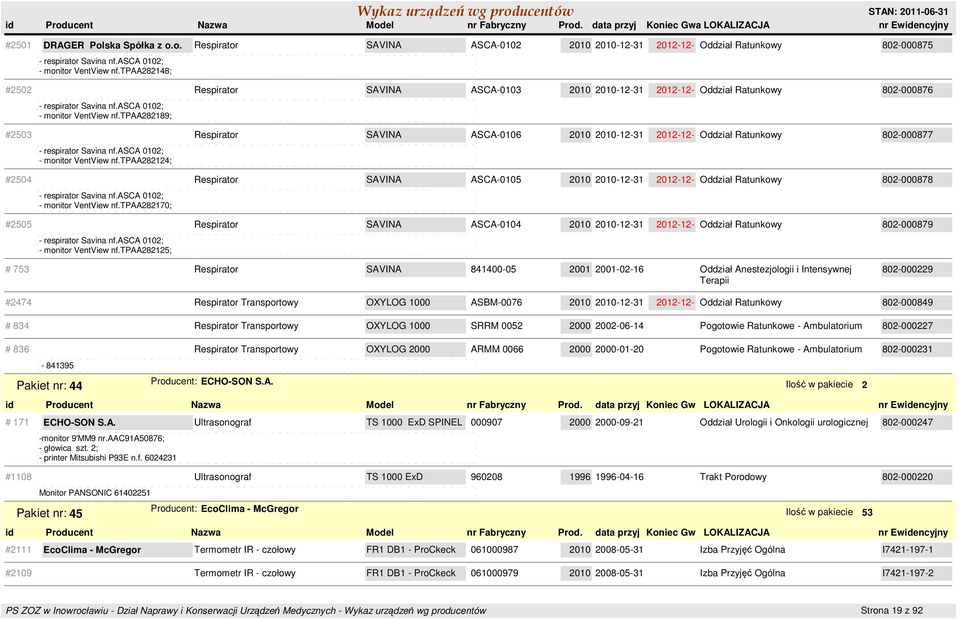Click note 'monitor VentView nf.TPAA282124;'
Screen dimensions: 960x619
tap(107, 160)
